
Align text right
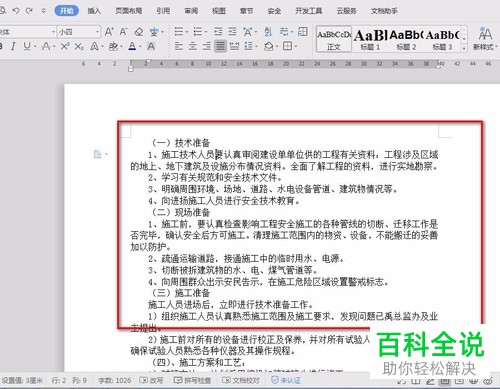[206, 46]
